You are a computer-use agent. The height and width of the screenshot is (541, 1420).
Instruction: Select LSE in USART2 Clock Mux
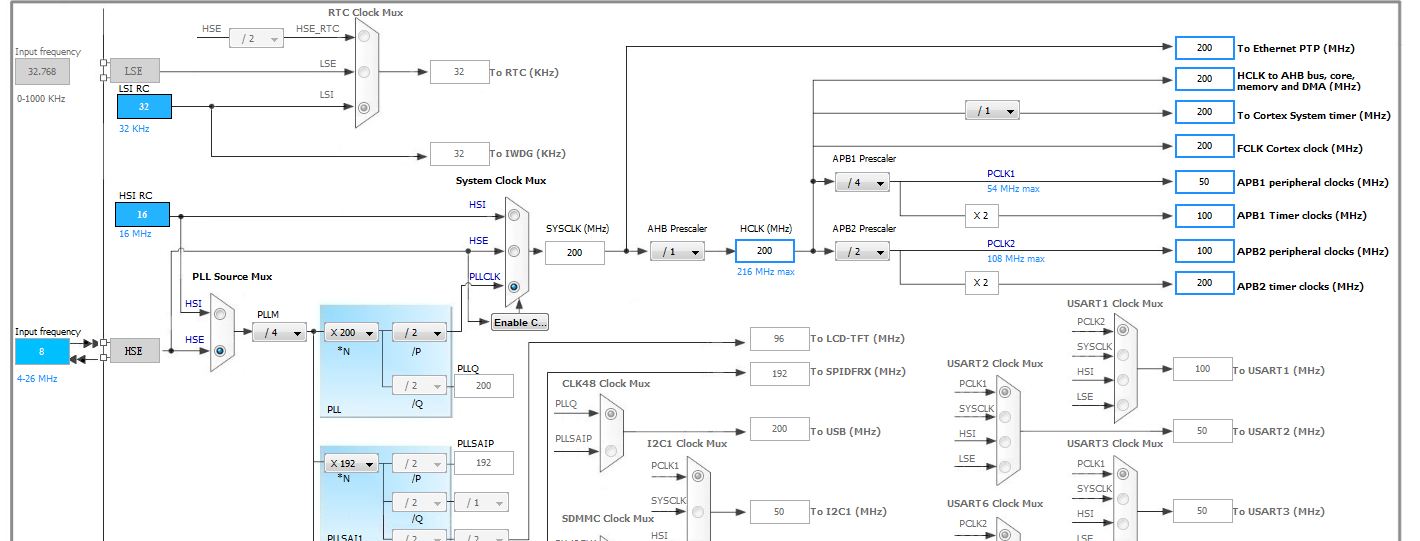pyautogui.click(x=1005, y=467)
